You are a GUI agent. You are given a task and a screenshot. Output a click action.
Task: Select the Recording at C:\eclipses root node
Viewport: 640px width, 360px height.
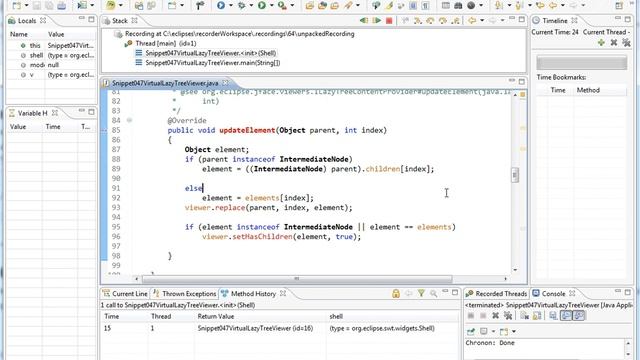click(239, 34)
